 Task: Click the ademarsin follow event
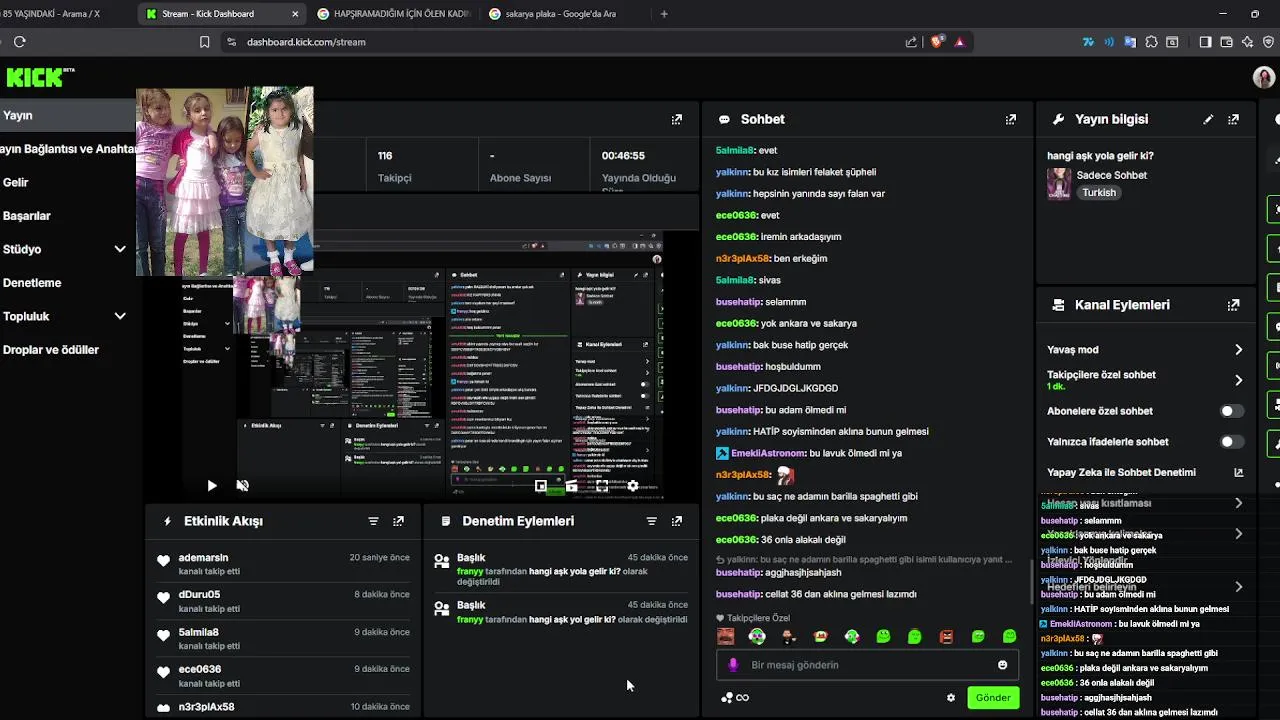(x=283, y=565)
